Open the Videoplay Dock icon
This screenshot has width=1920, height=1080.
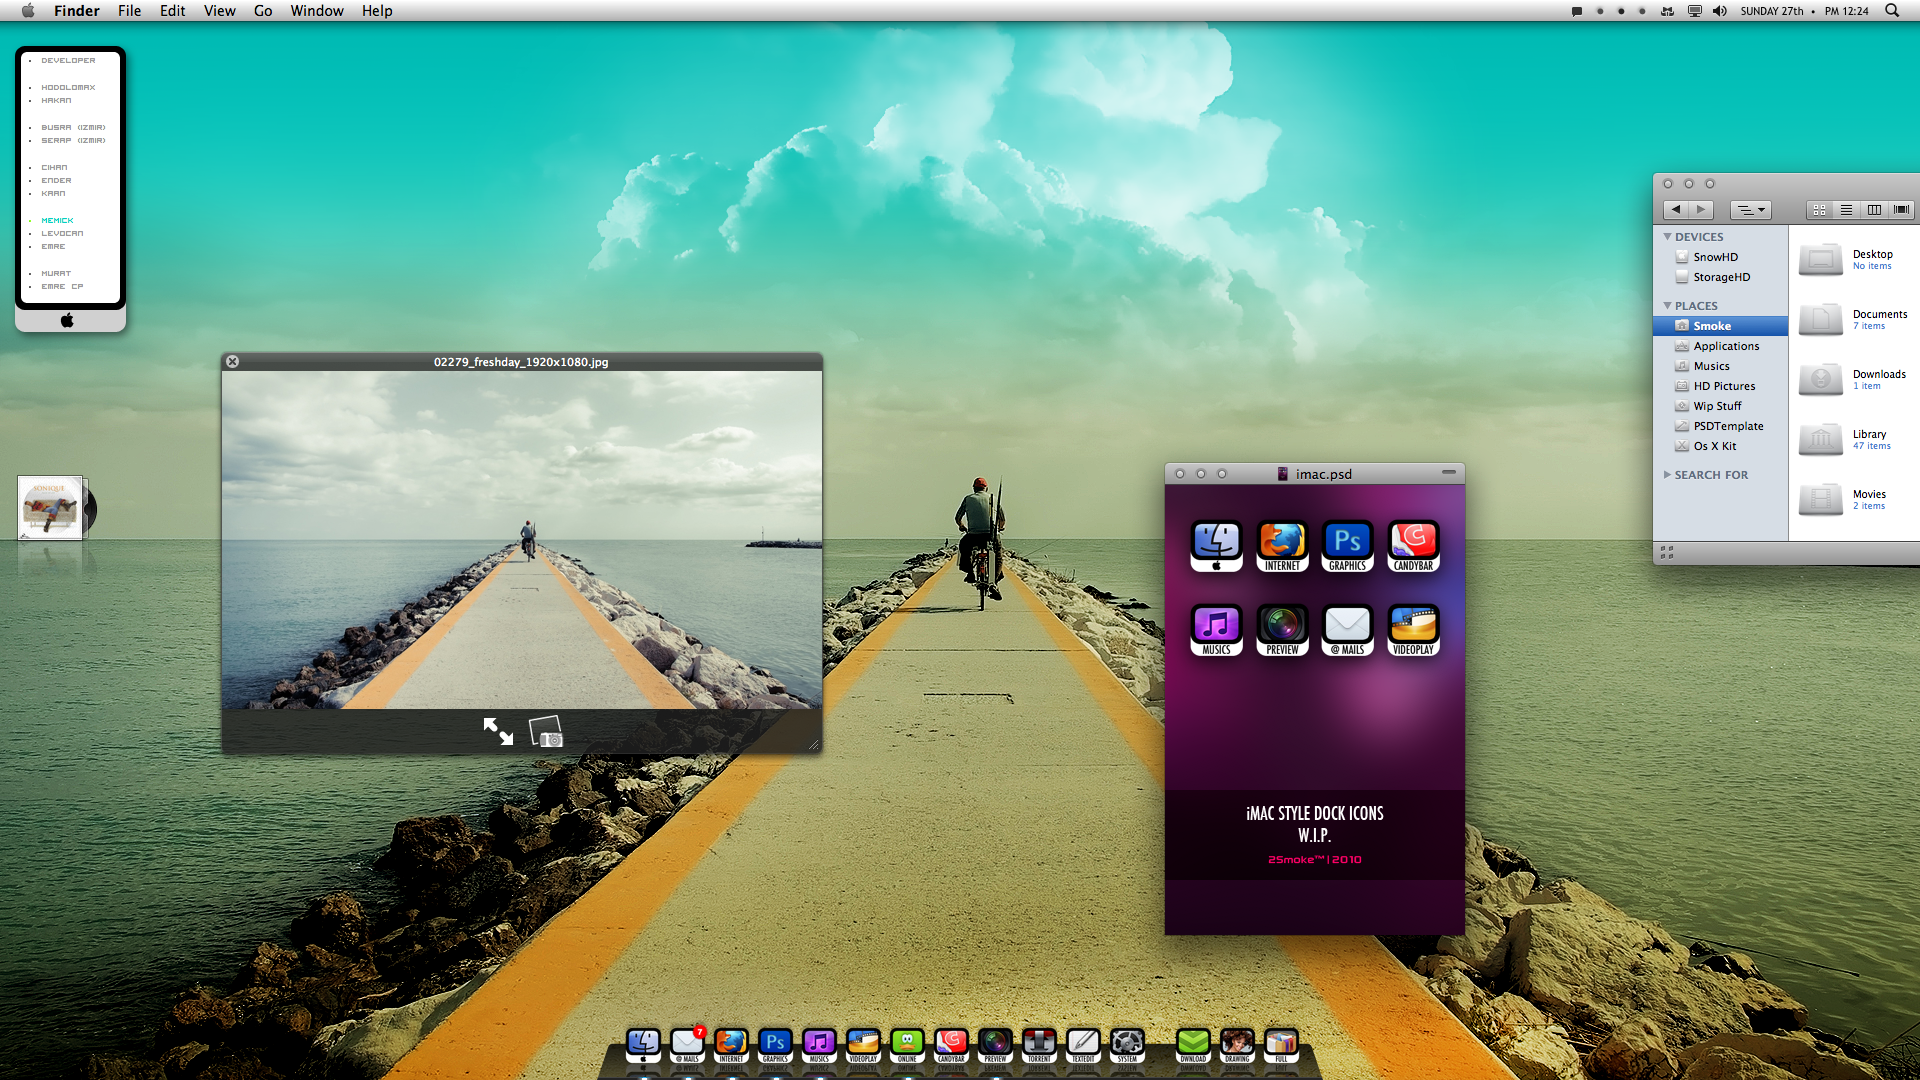863,1044
